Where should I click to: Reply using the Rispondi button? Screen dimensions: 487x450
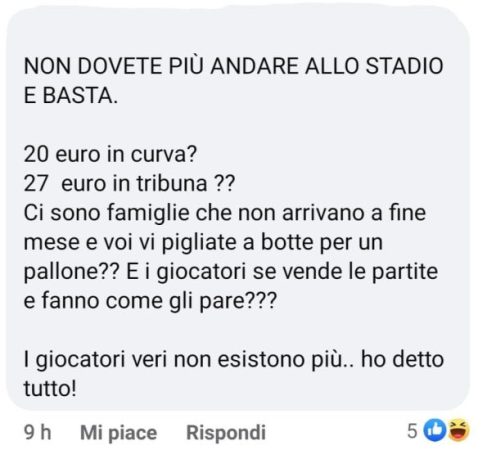click(226, 433)
